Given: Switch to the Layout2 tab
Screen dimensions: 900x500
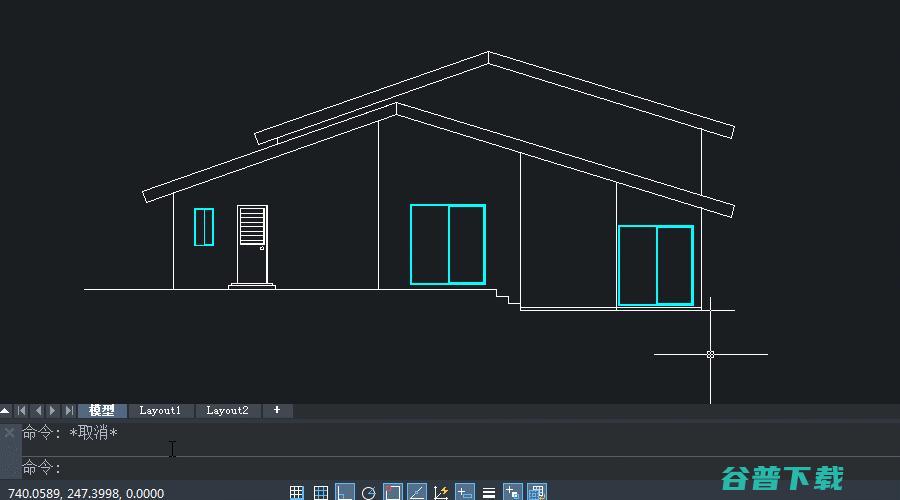Looking at the screenshot, I should click(x=227, y=410).
